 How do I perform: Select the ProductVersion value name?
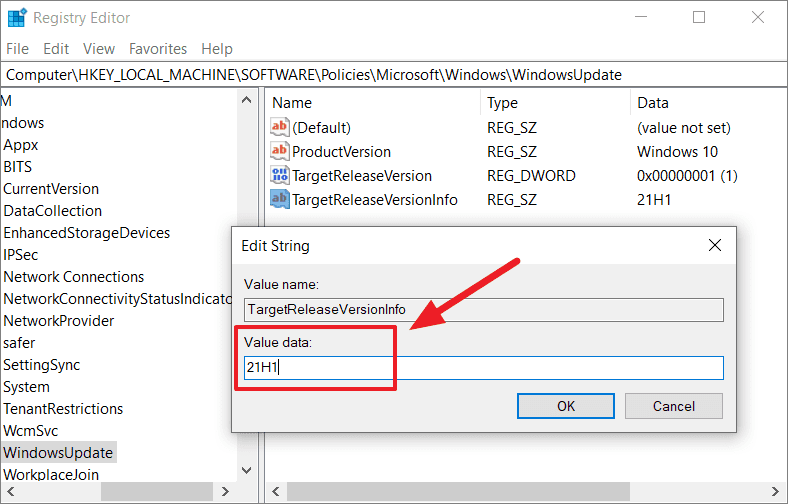[341, 152]
